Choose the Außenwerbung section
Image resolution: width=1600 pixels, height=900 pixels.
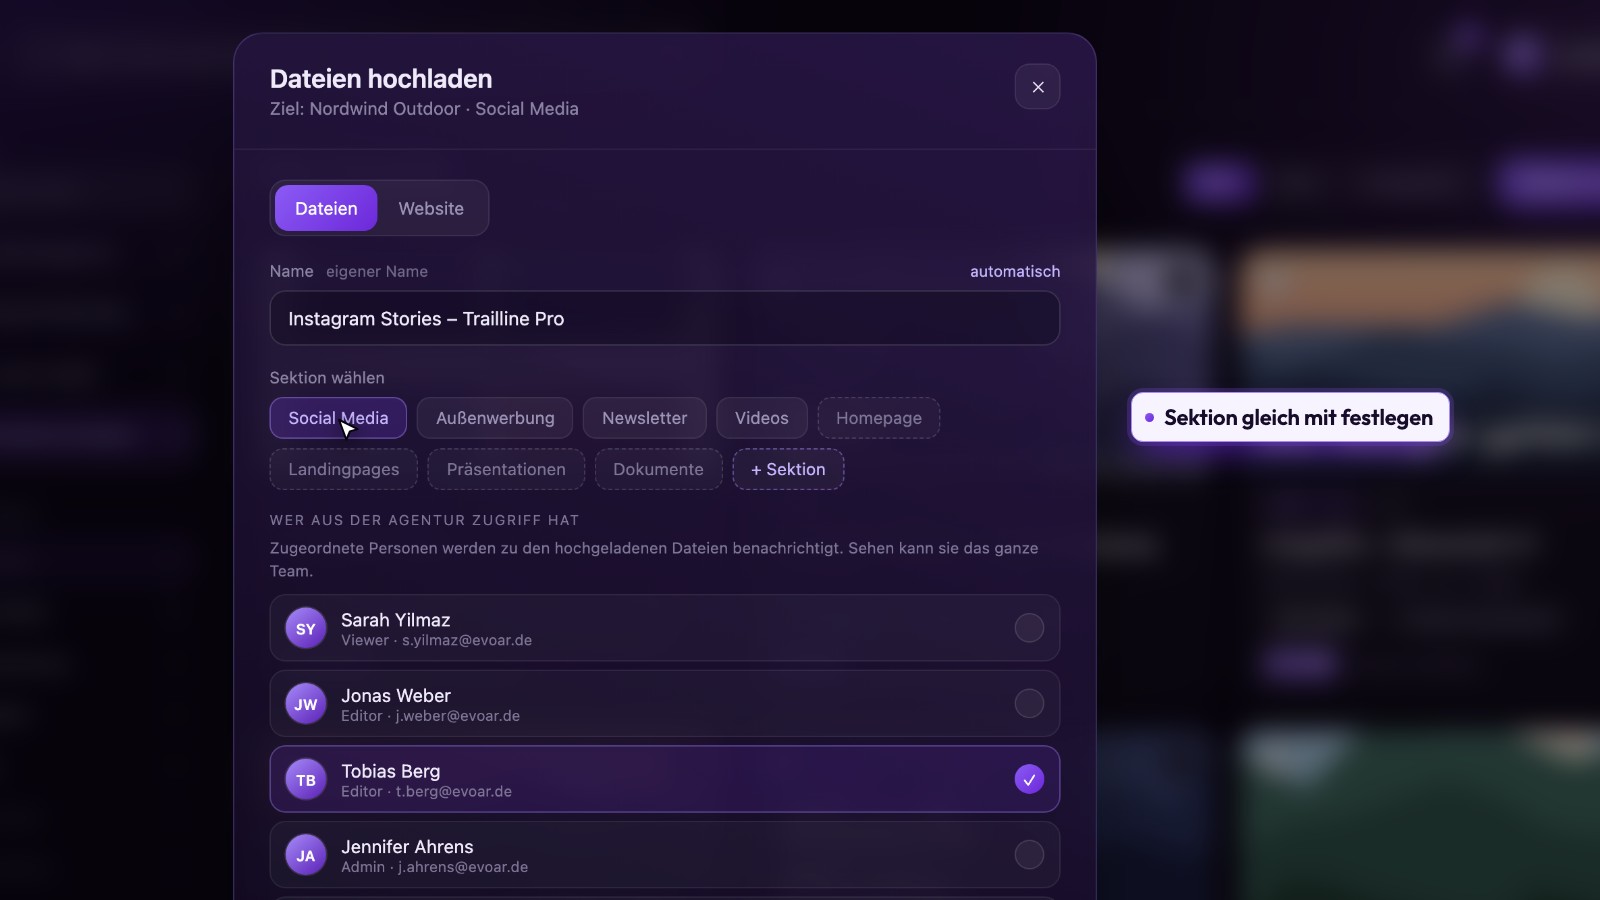point(495,418)
